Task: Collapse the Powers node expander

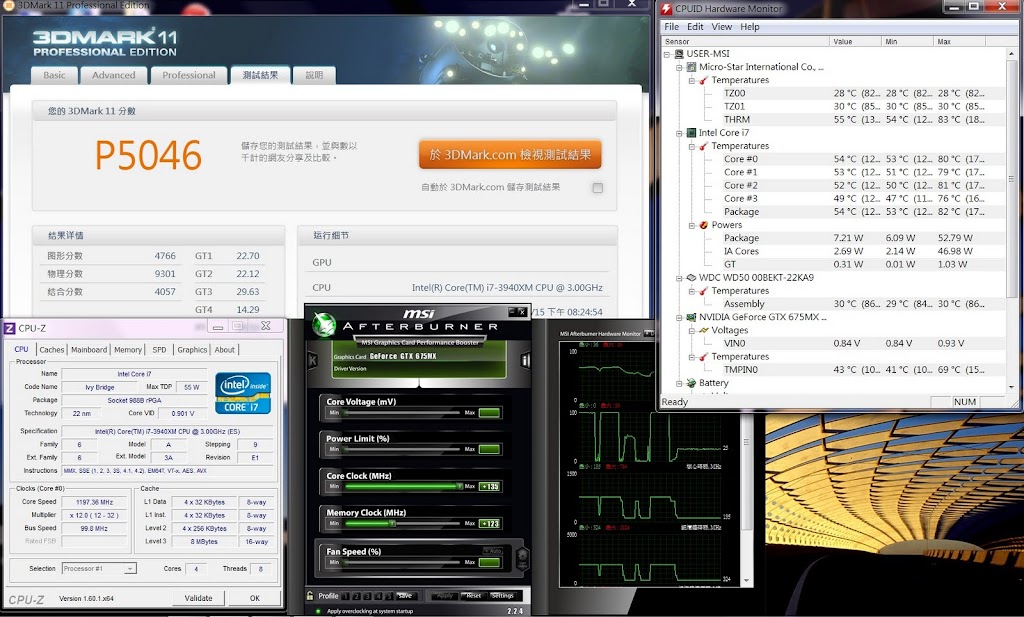Action: (692, 225)
